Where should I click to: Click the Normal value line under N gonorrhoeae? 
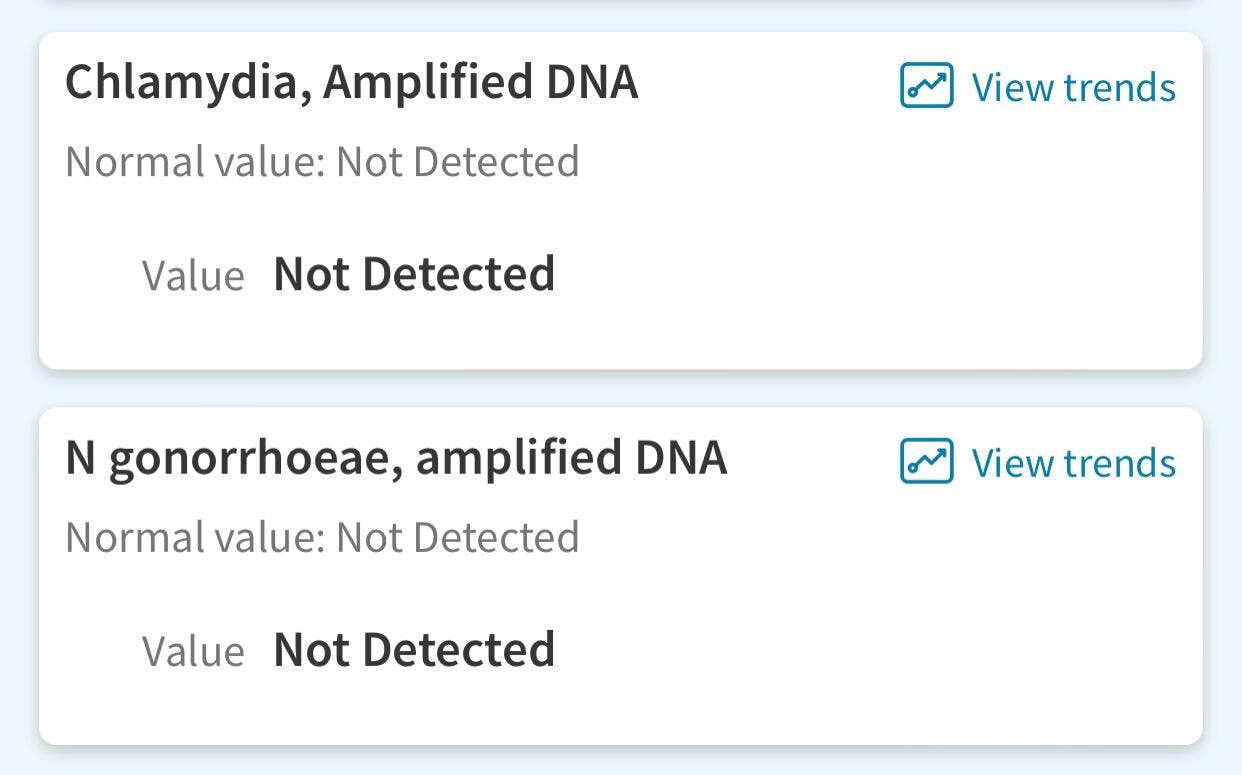coord(322,538)
